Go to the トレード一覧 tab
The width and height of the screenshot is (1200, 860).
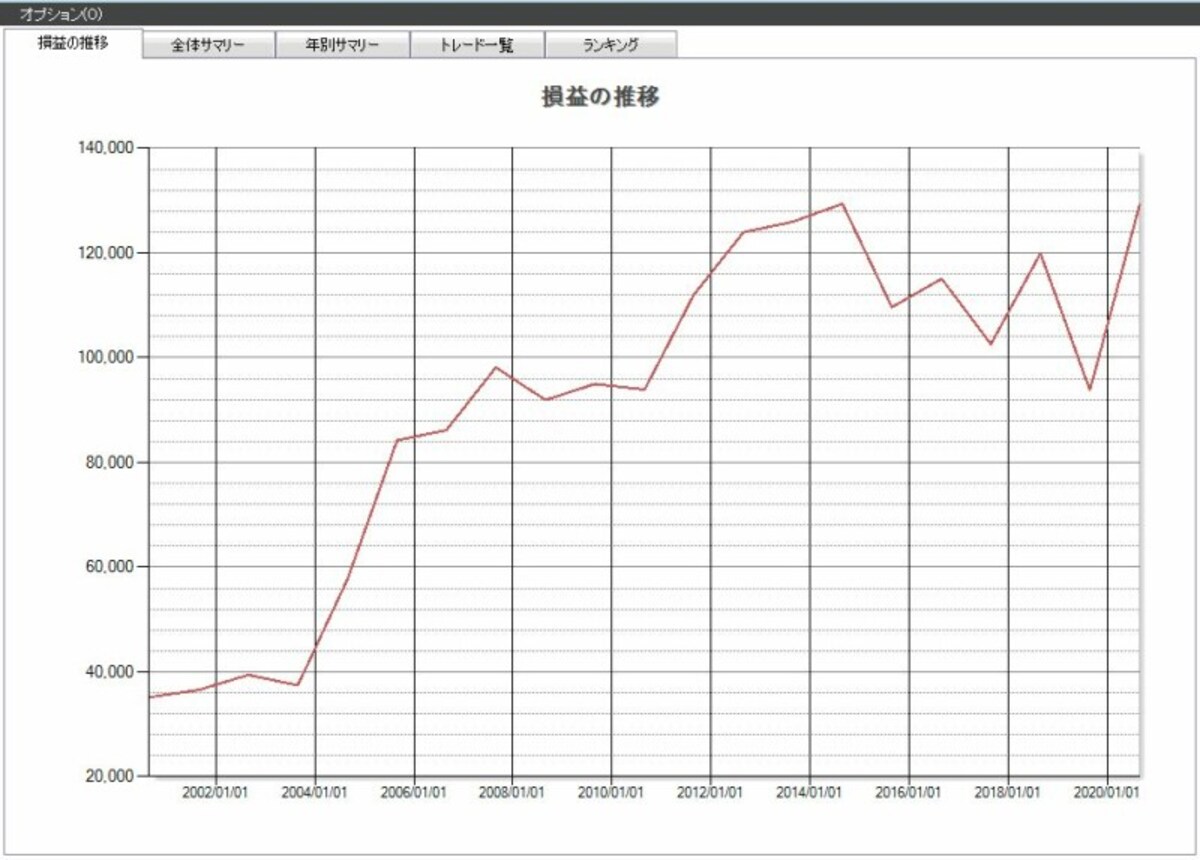[x=477, y=46]
